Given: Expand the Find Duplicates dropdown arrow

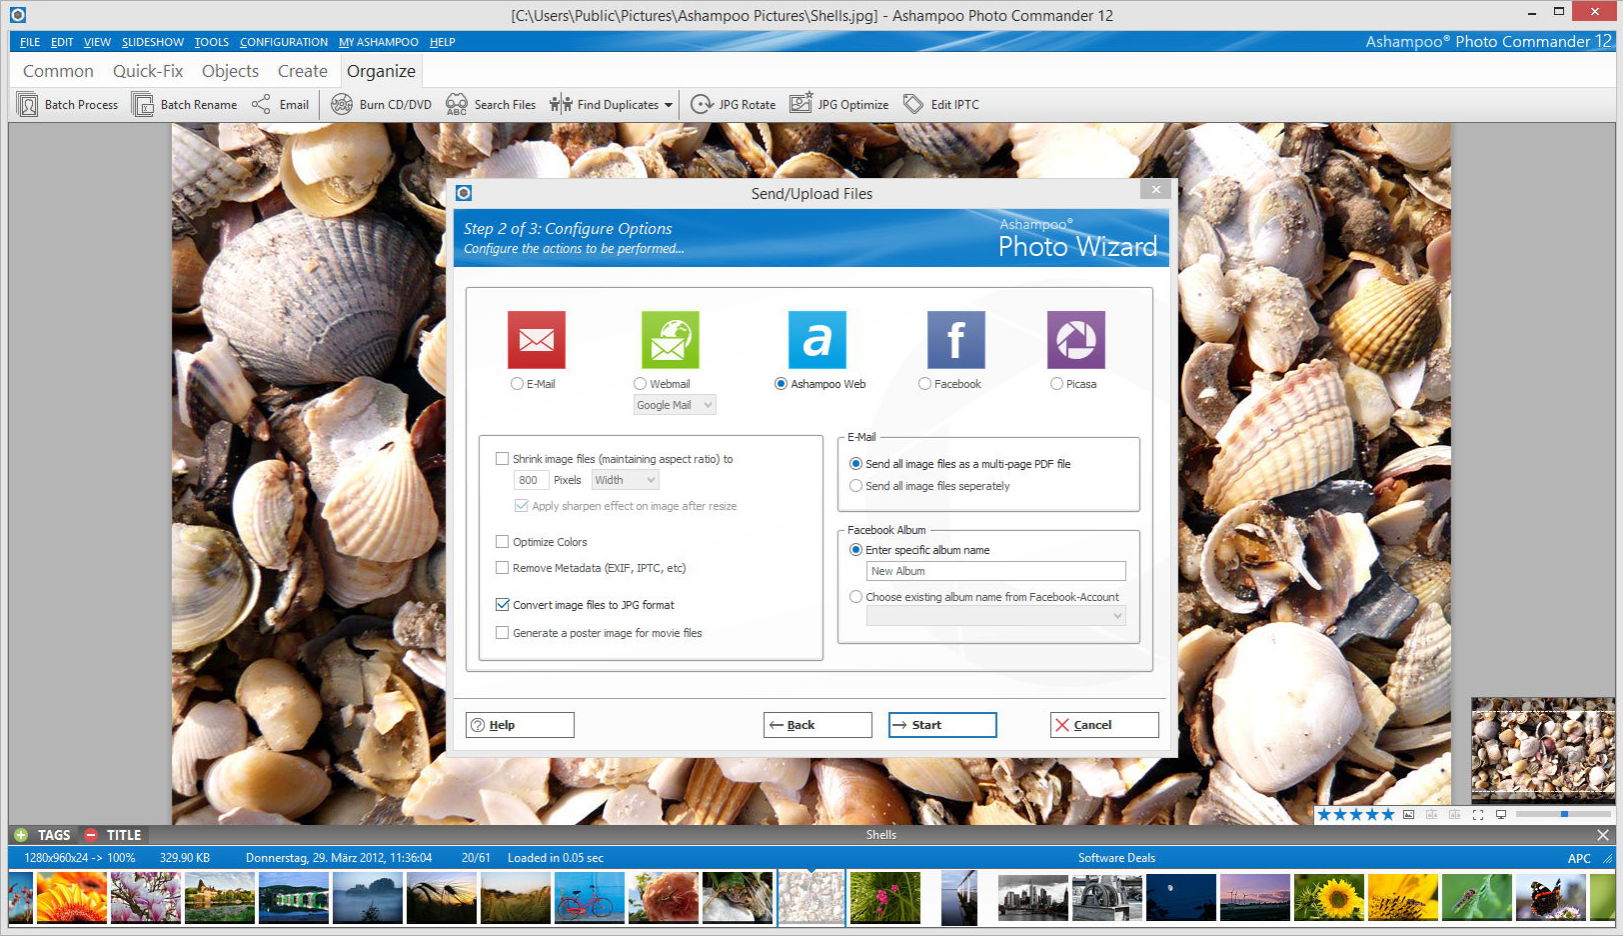Looking at the screenshot, I should (668, 105).
